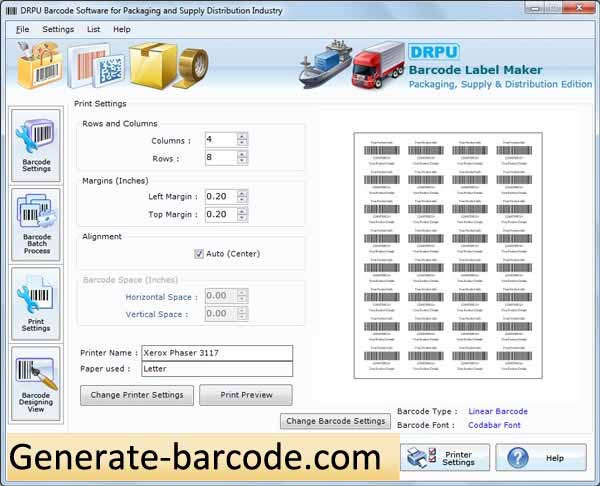Click the Paper used field showing Letter
600x486 pixels.
[x=217, y=369]
